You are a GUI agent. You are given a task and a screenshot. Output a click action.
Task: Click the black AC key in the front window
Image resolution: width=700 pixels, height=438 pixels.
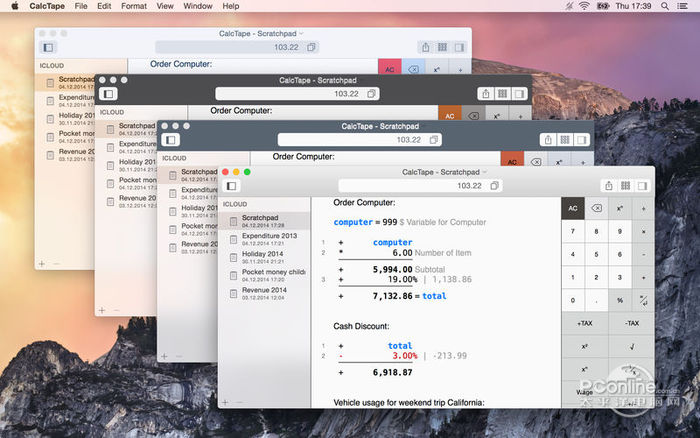[573, 208]
